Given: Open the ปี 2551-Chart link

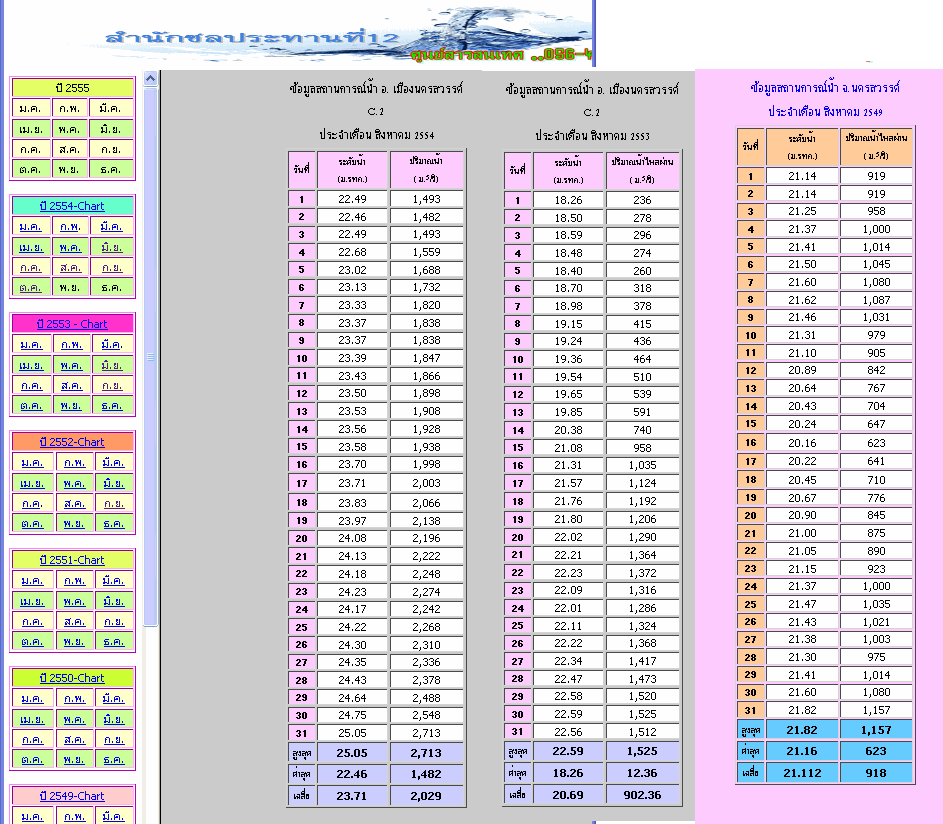Looking at the screenshot, I should pos(72,559).
